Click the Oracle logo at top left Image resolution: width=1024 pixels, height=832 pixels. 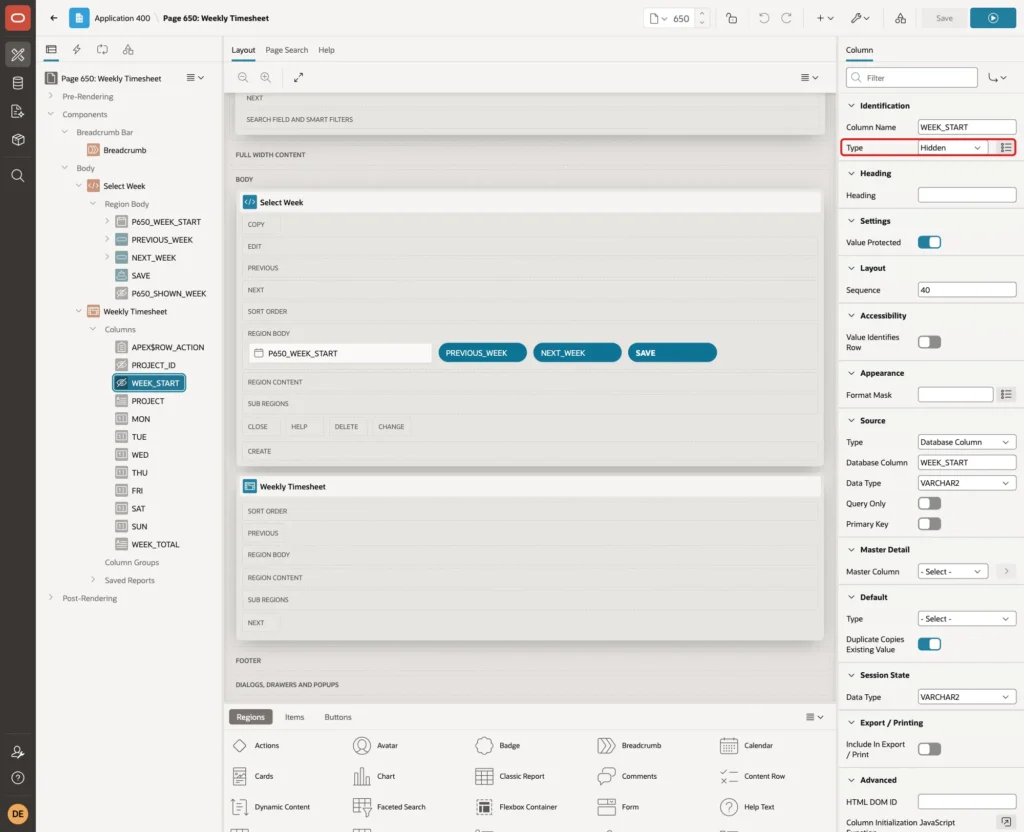18,18
